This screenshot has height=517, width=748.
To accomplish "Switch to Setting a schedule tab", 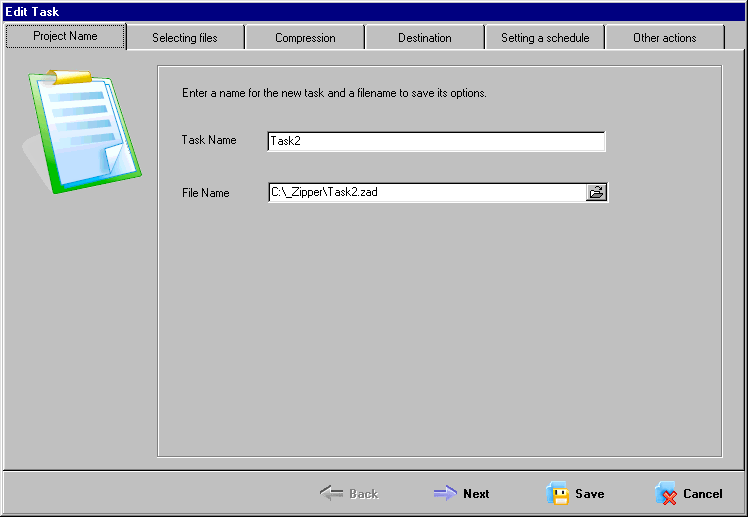I will pos(545,38).
